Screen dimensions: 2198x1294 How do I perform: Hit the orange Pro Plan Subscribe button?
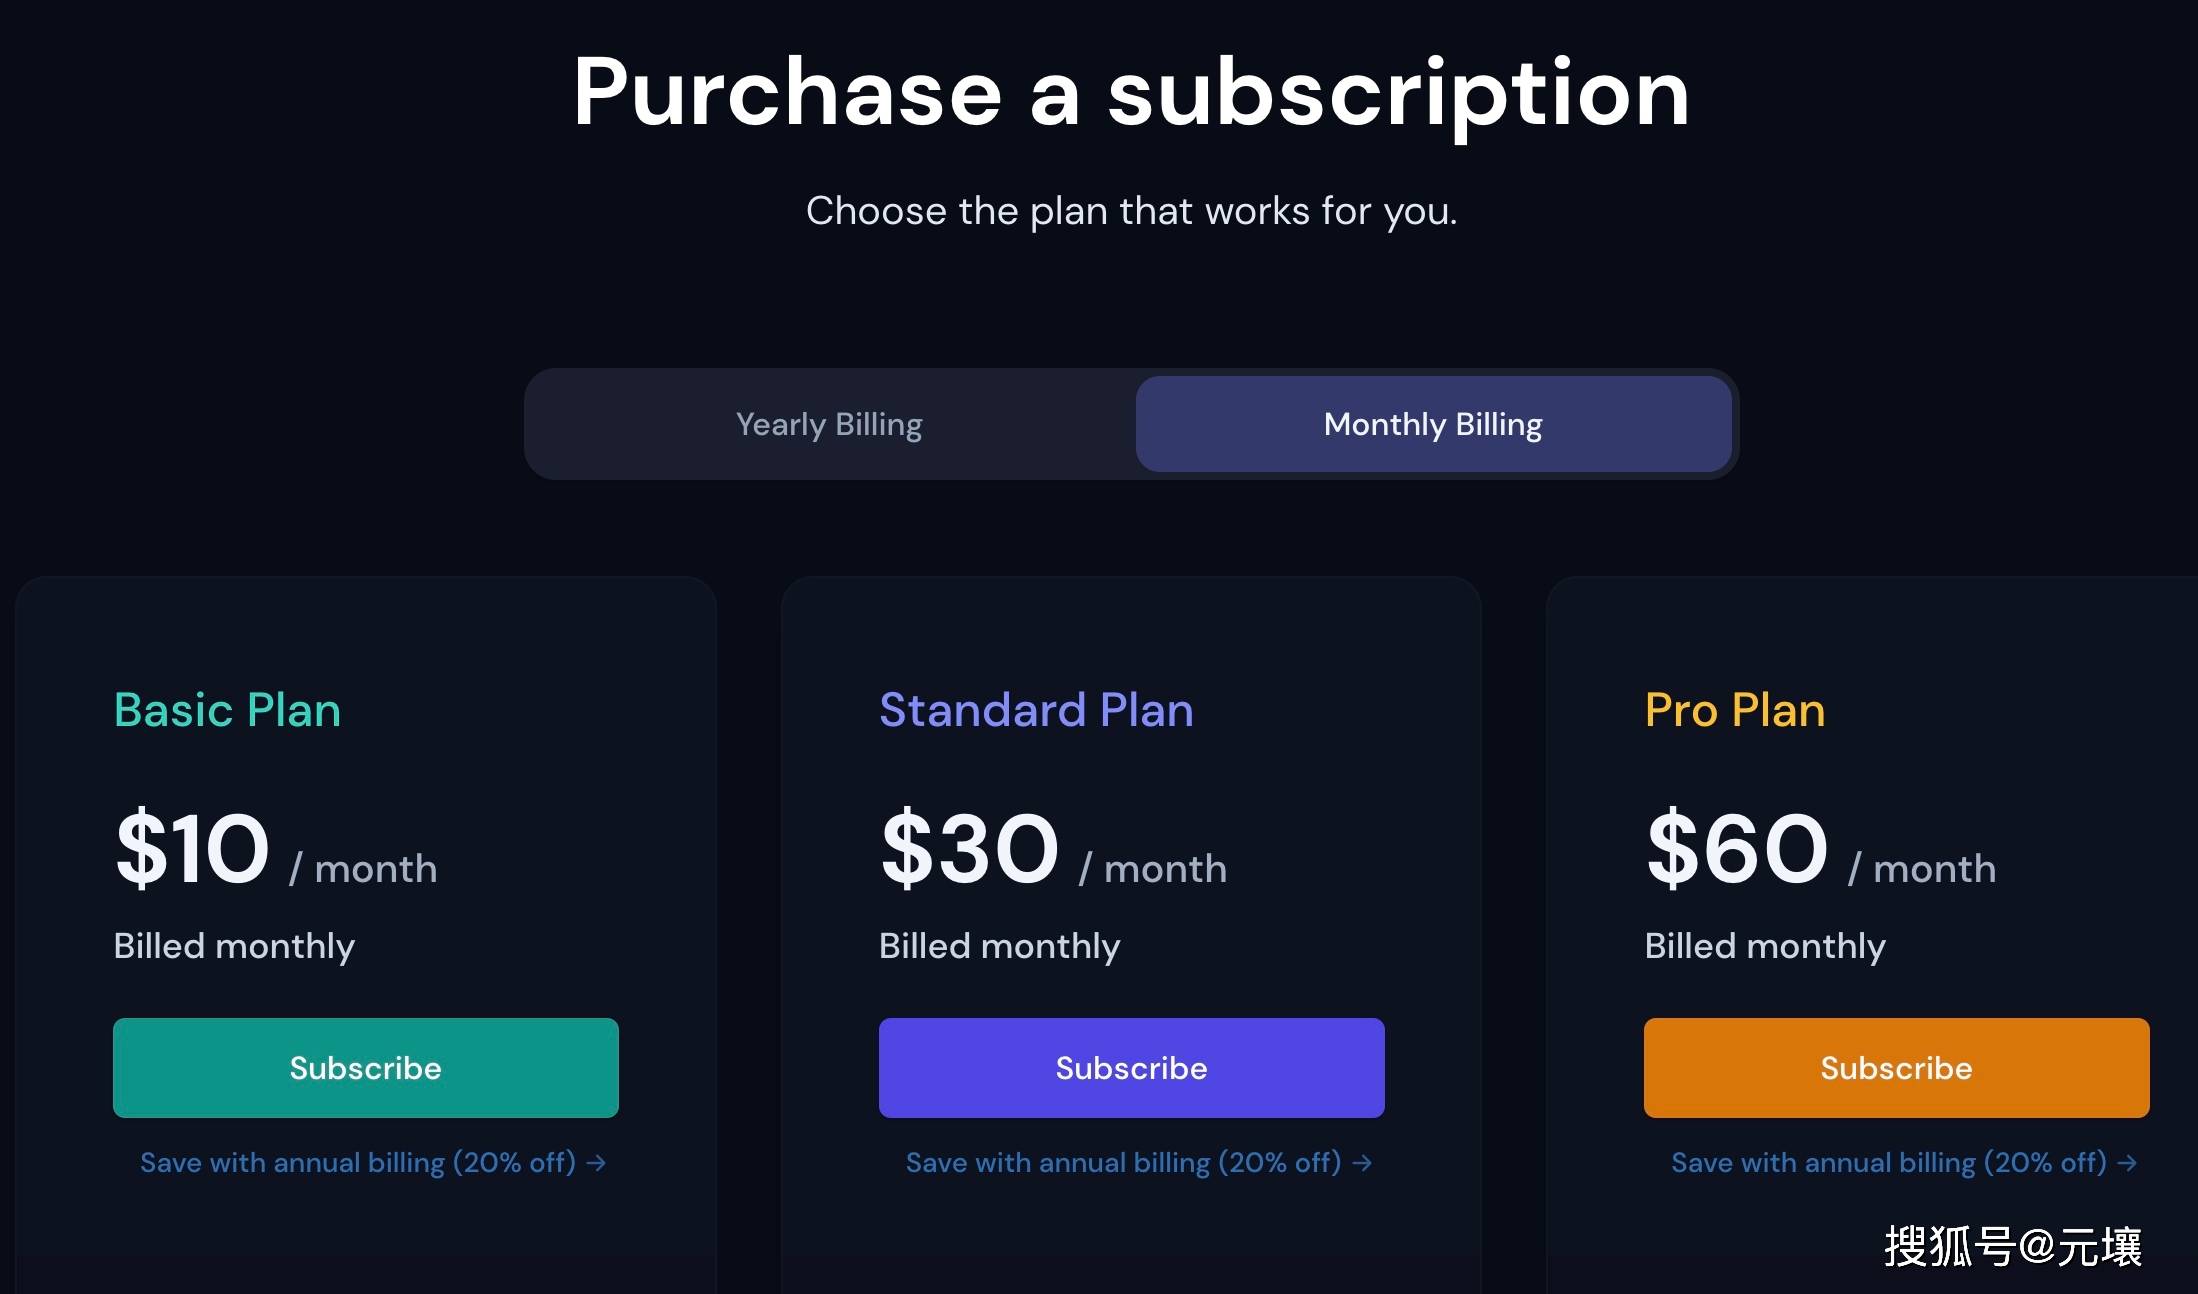coord(1896,1068)
